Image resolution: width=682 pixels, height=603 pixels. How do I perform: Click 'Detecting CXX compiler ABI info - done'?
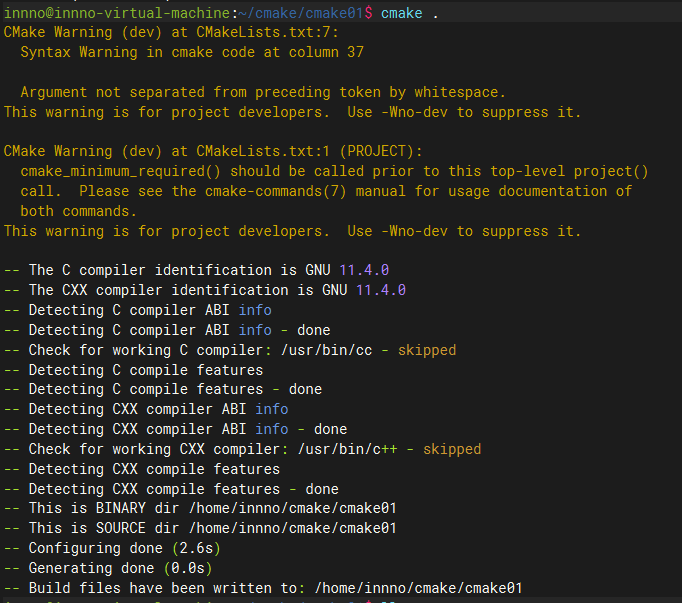pyautogui.click(x=175, y=429)
